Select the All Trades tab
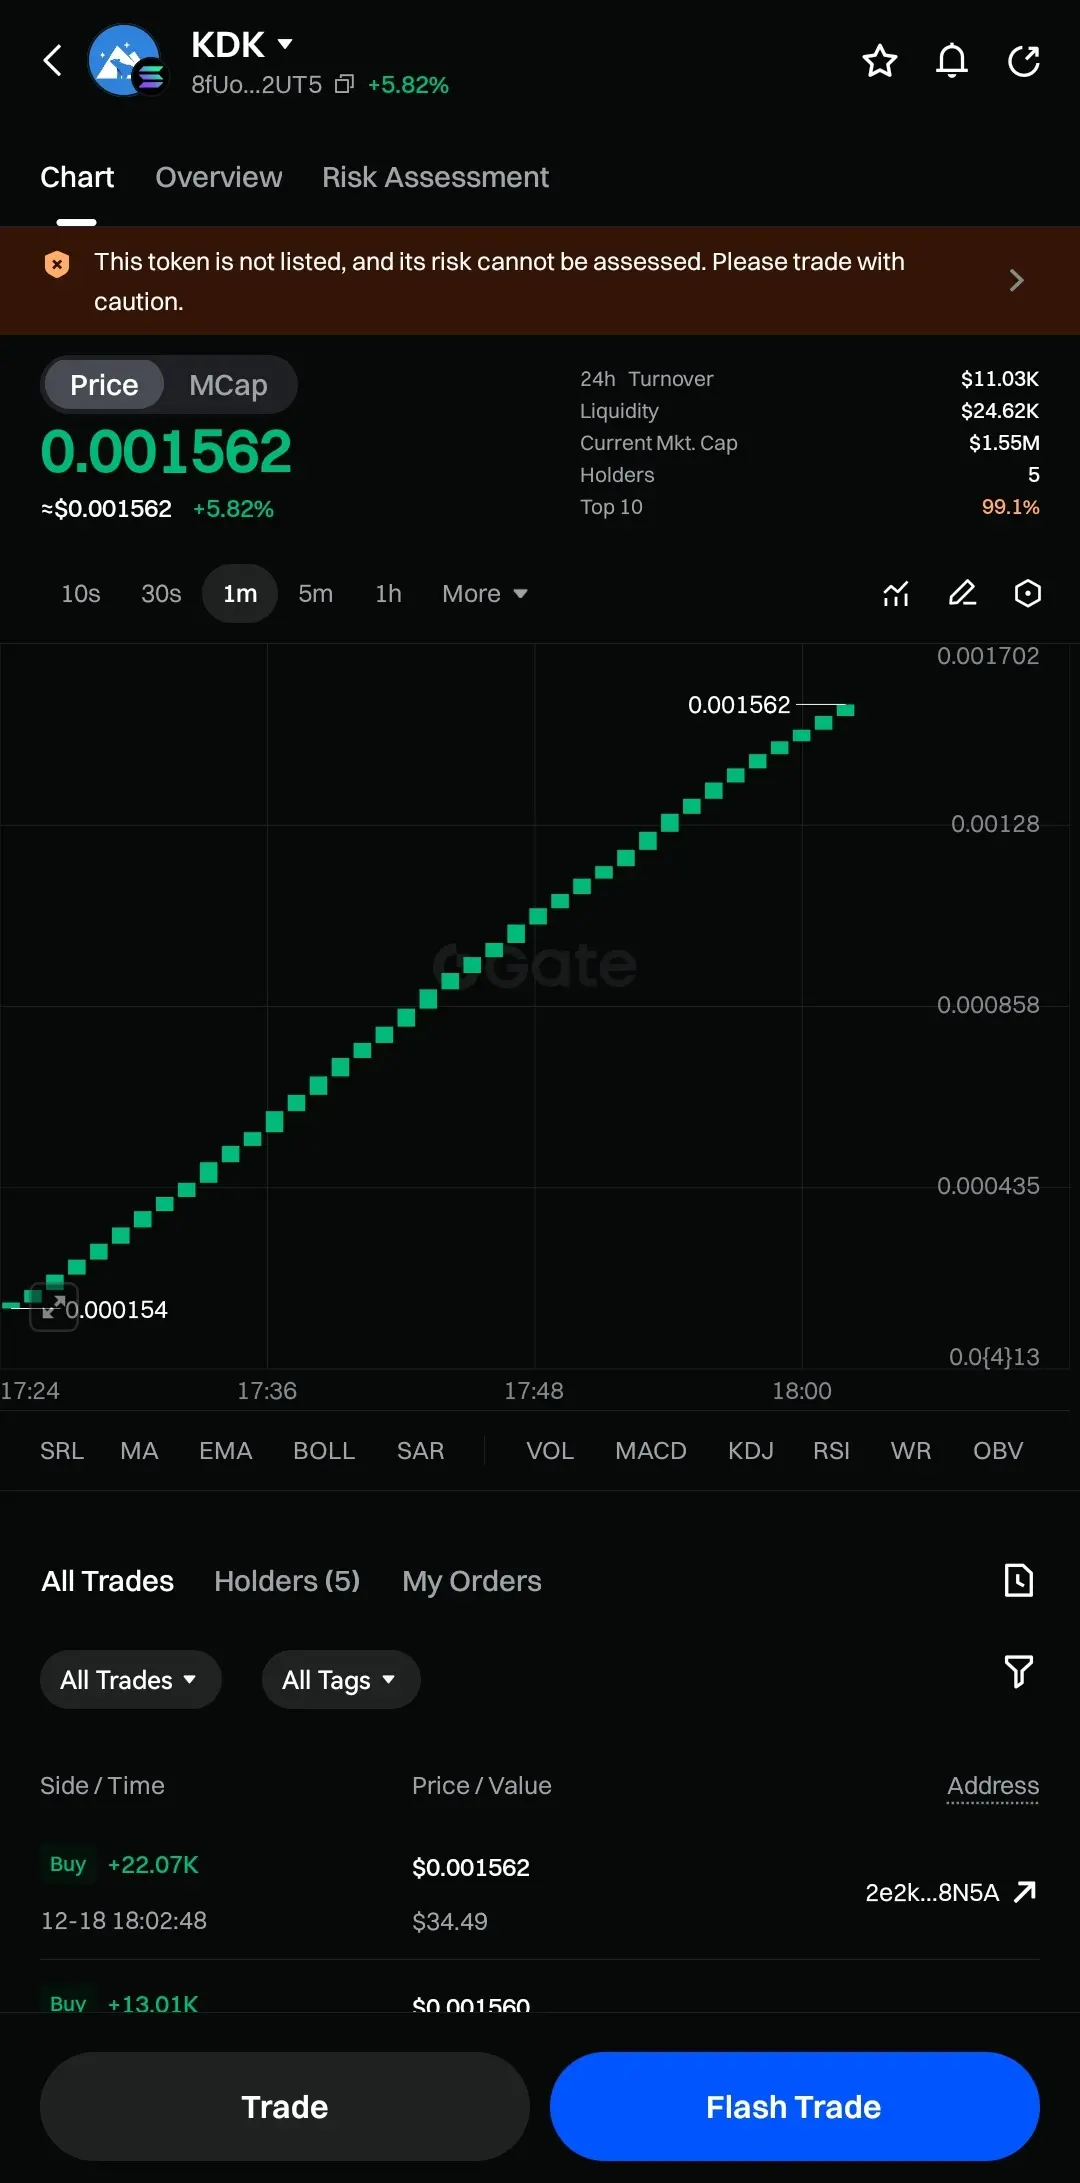The height and width of the screenshot is (2183, 1080). [107, 1581]
